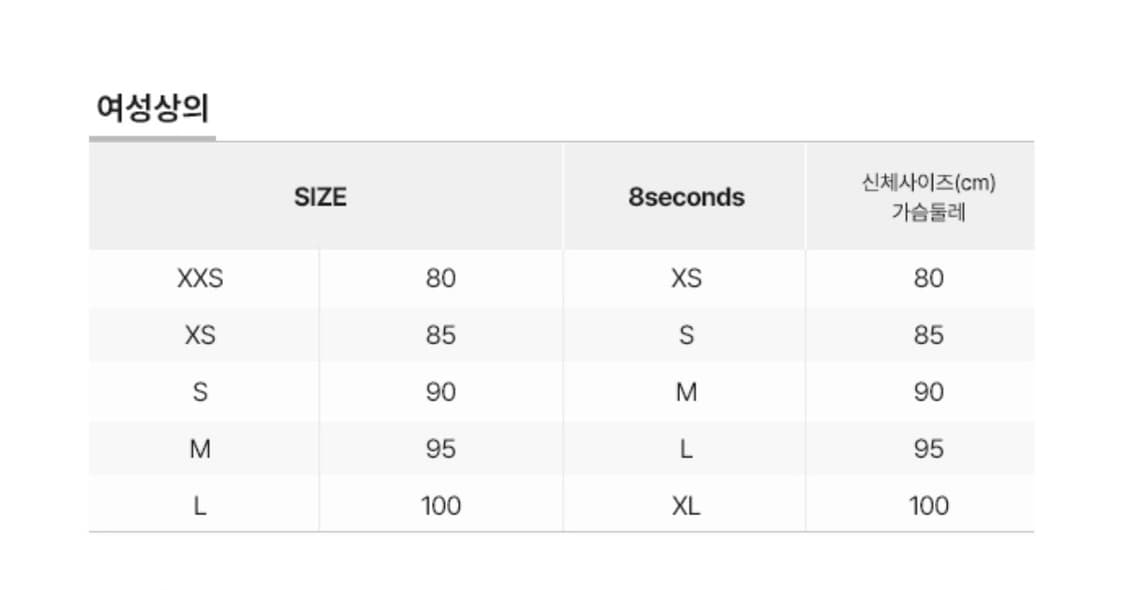This screenshot has width=1125, height=590.
Task: Select XS in the first SIZE column
Action: click(200, 335)
